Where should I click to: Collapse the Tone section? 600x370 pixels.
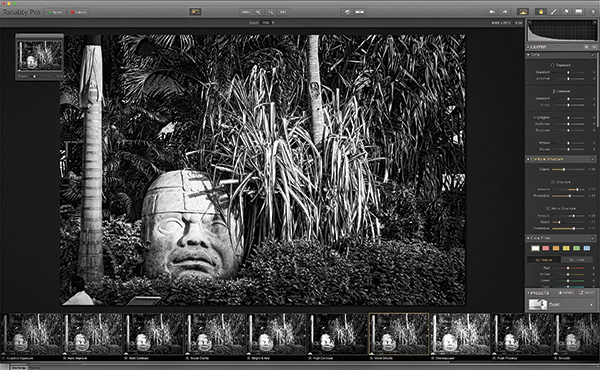[528, 55]
